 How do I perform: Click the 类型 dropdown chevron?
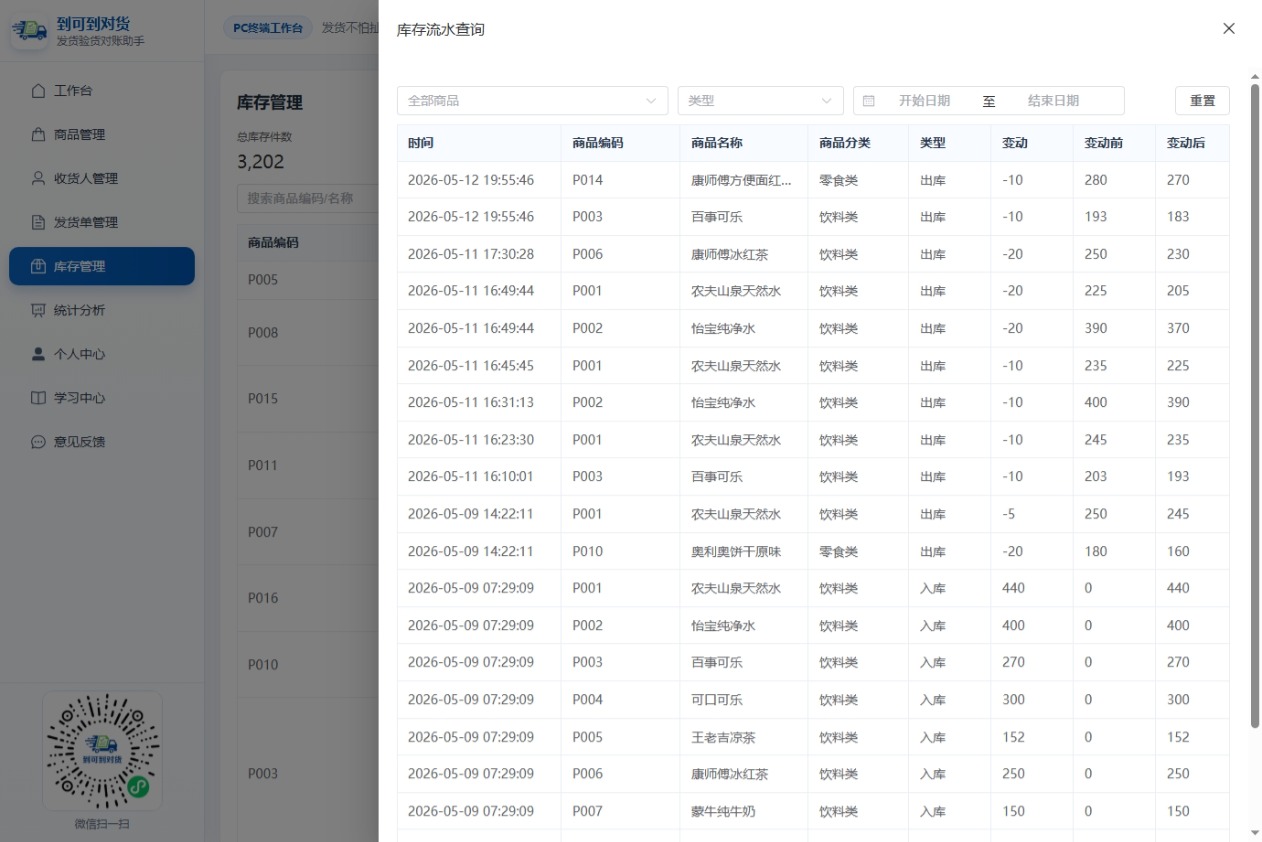click(826, 101)
